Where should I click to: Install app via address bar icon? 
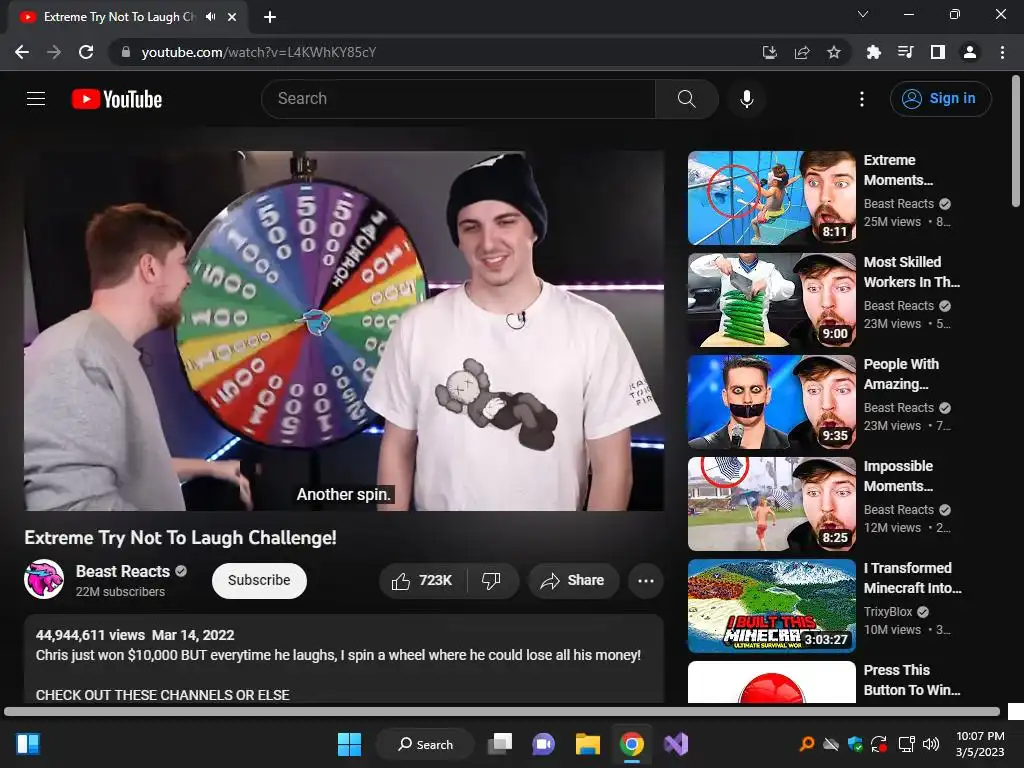(x=770, y=52)
